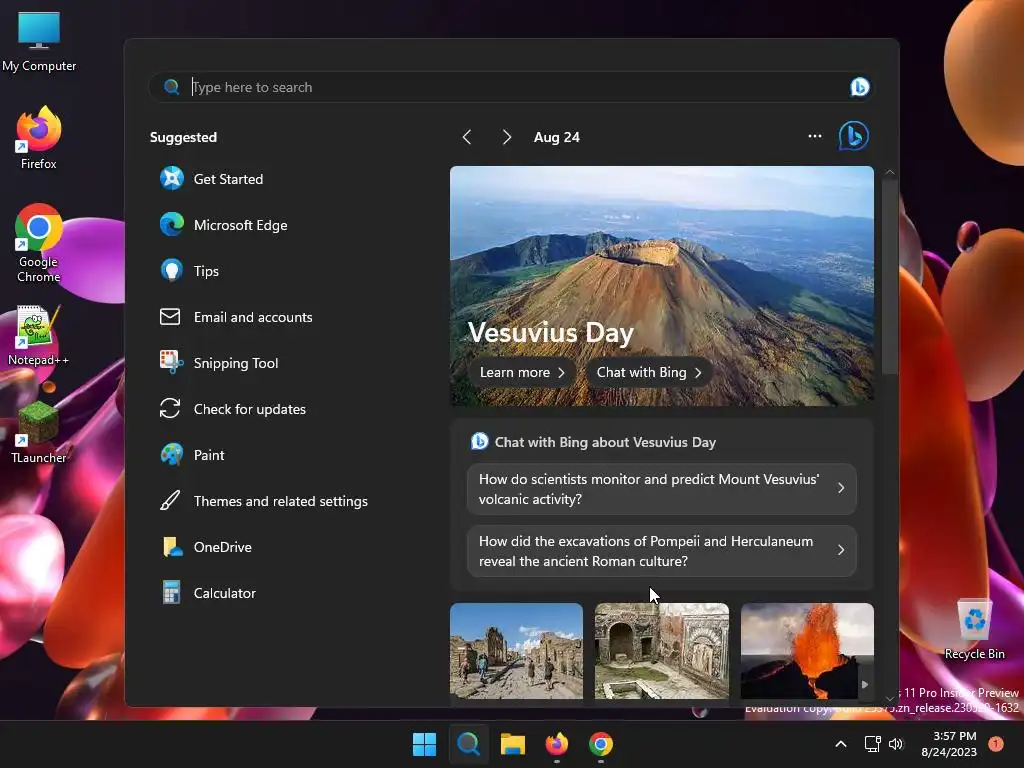Launch Calculator icon in suggestions

pyautogui.click(x=172, y=592)
